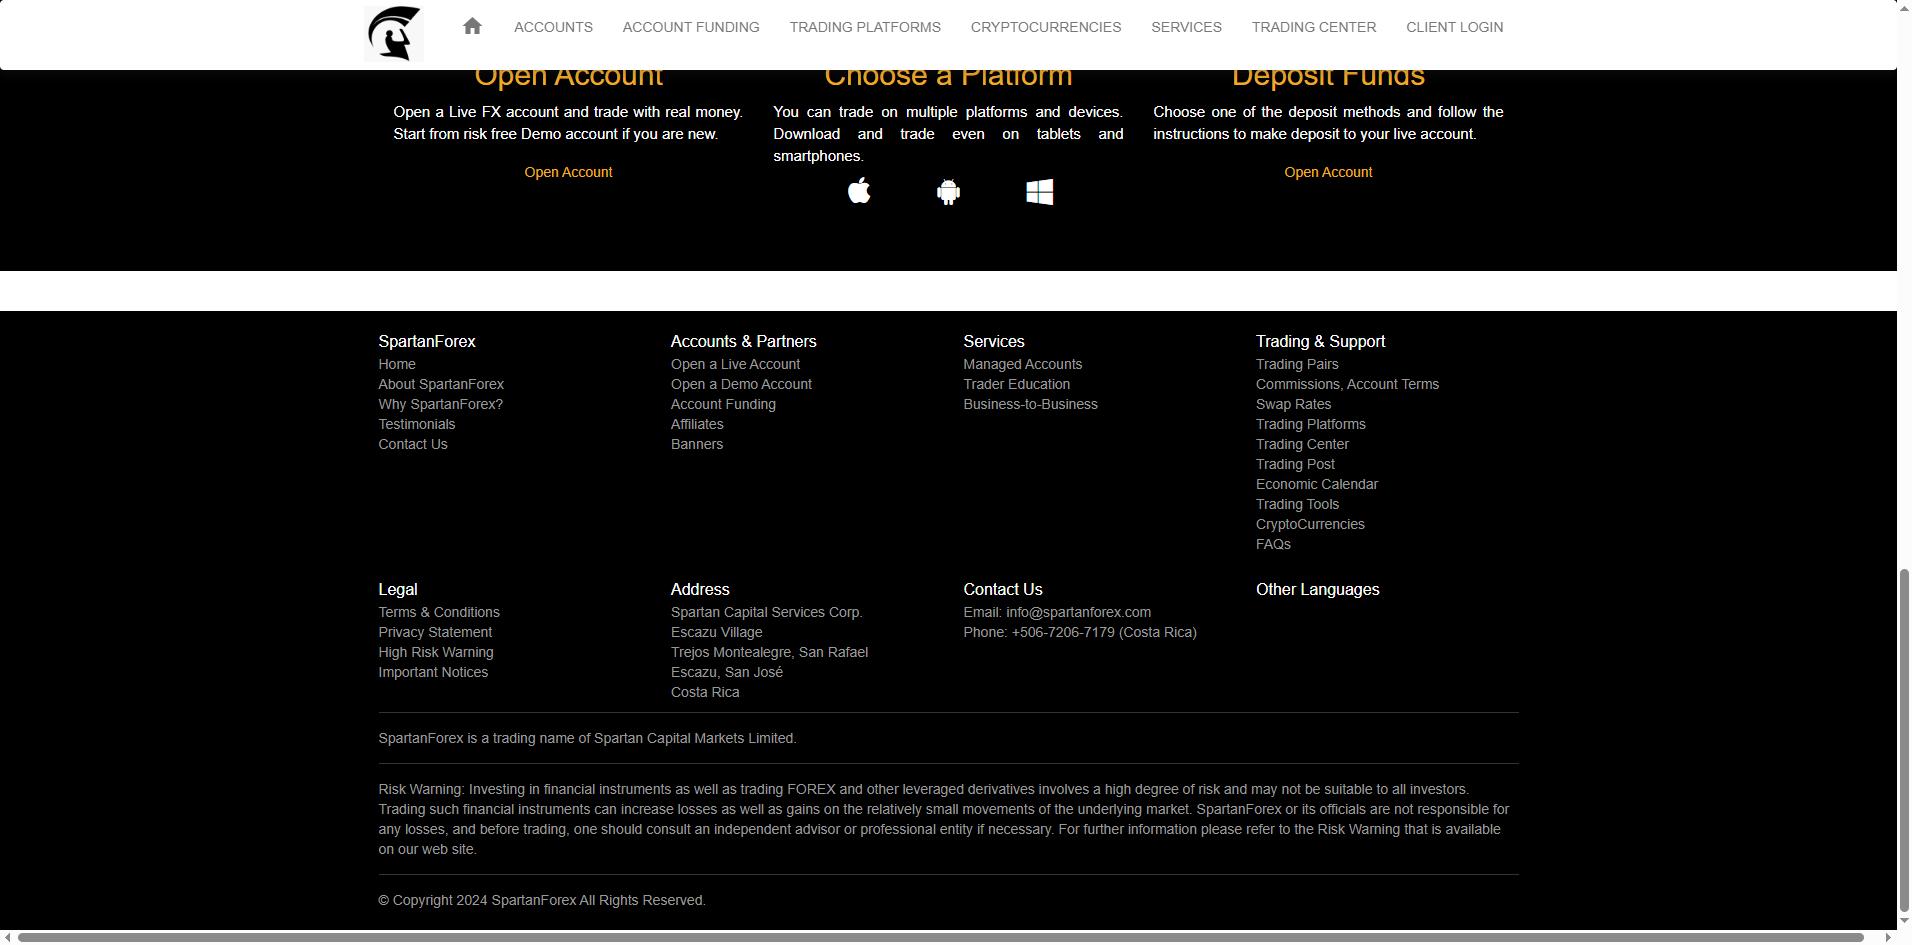Image resolution: width=1912 pixels, height=945 pixels.
Task: Open the Cryptocurrencies menu
Action: pyautogui.click(x=1045, y=27)
